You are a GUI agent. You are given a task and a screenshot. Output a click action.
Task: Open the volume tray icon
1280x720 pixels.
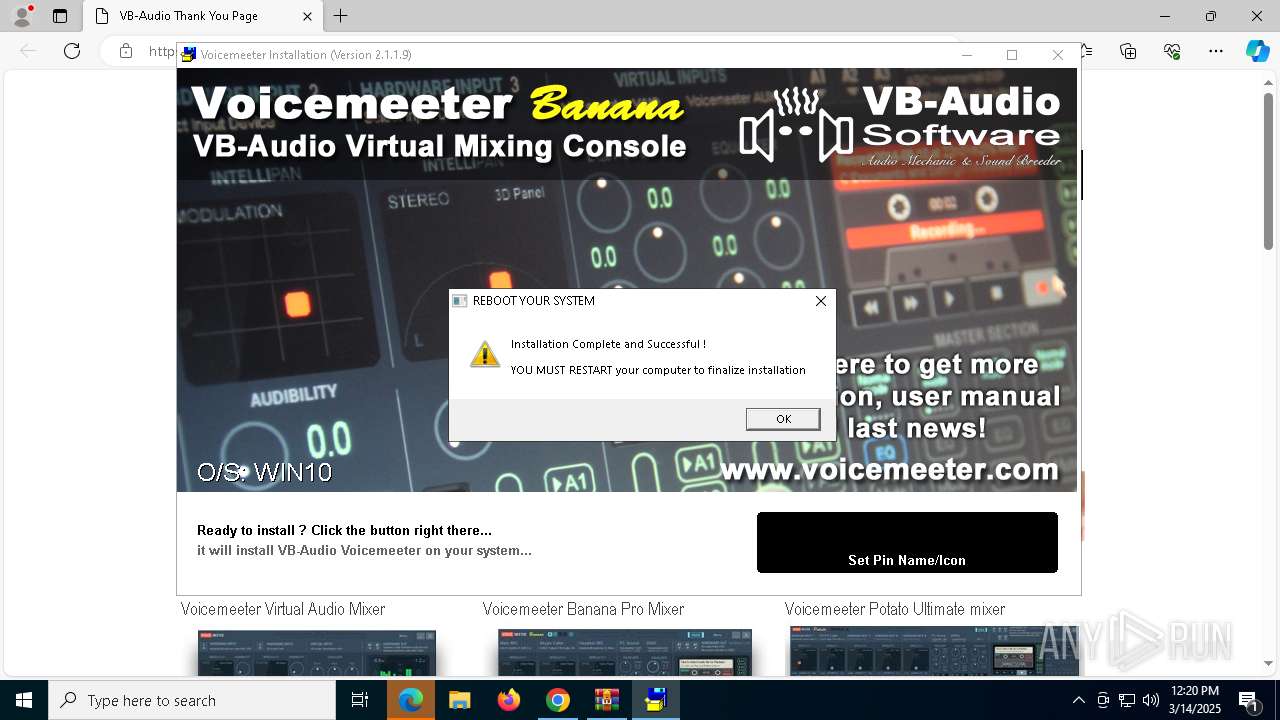pos(1151,700)
